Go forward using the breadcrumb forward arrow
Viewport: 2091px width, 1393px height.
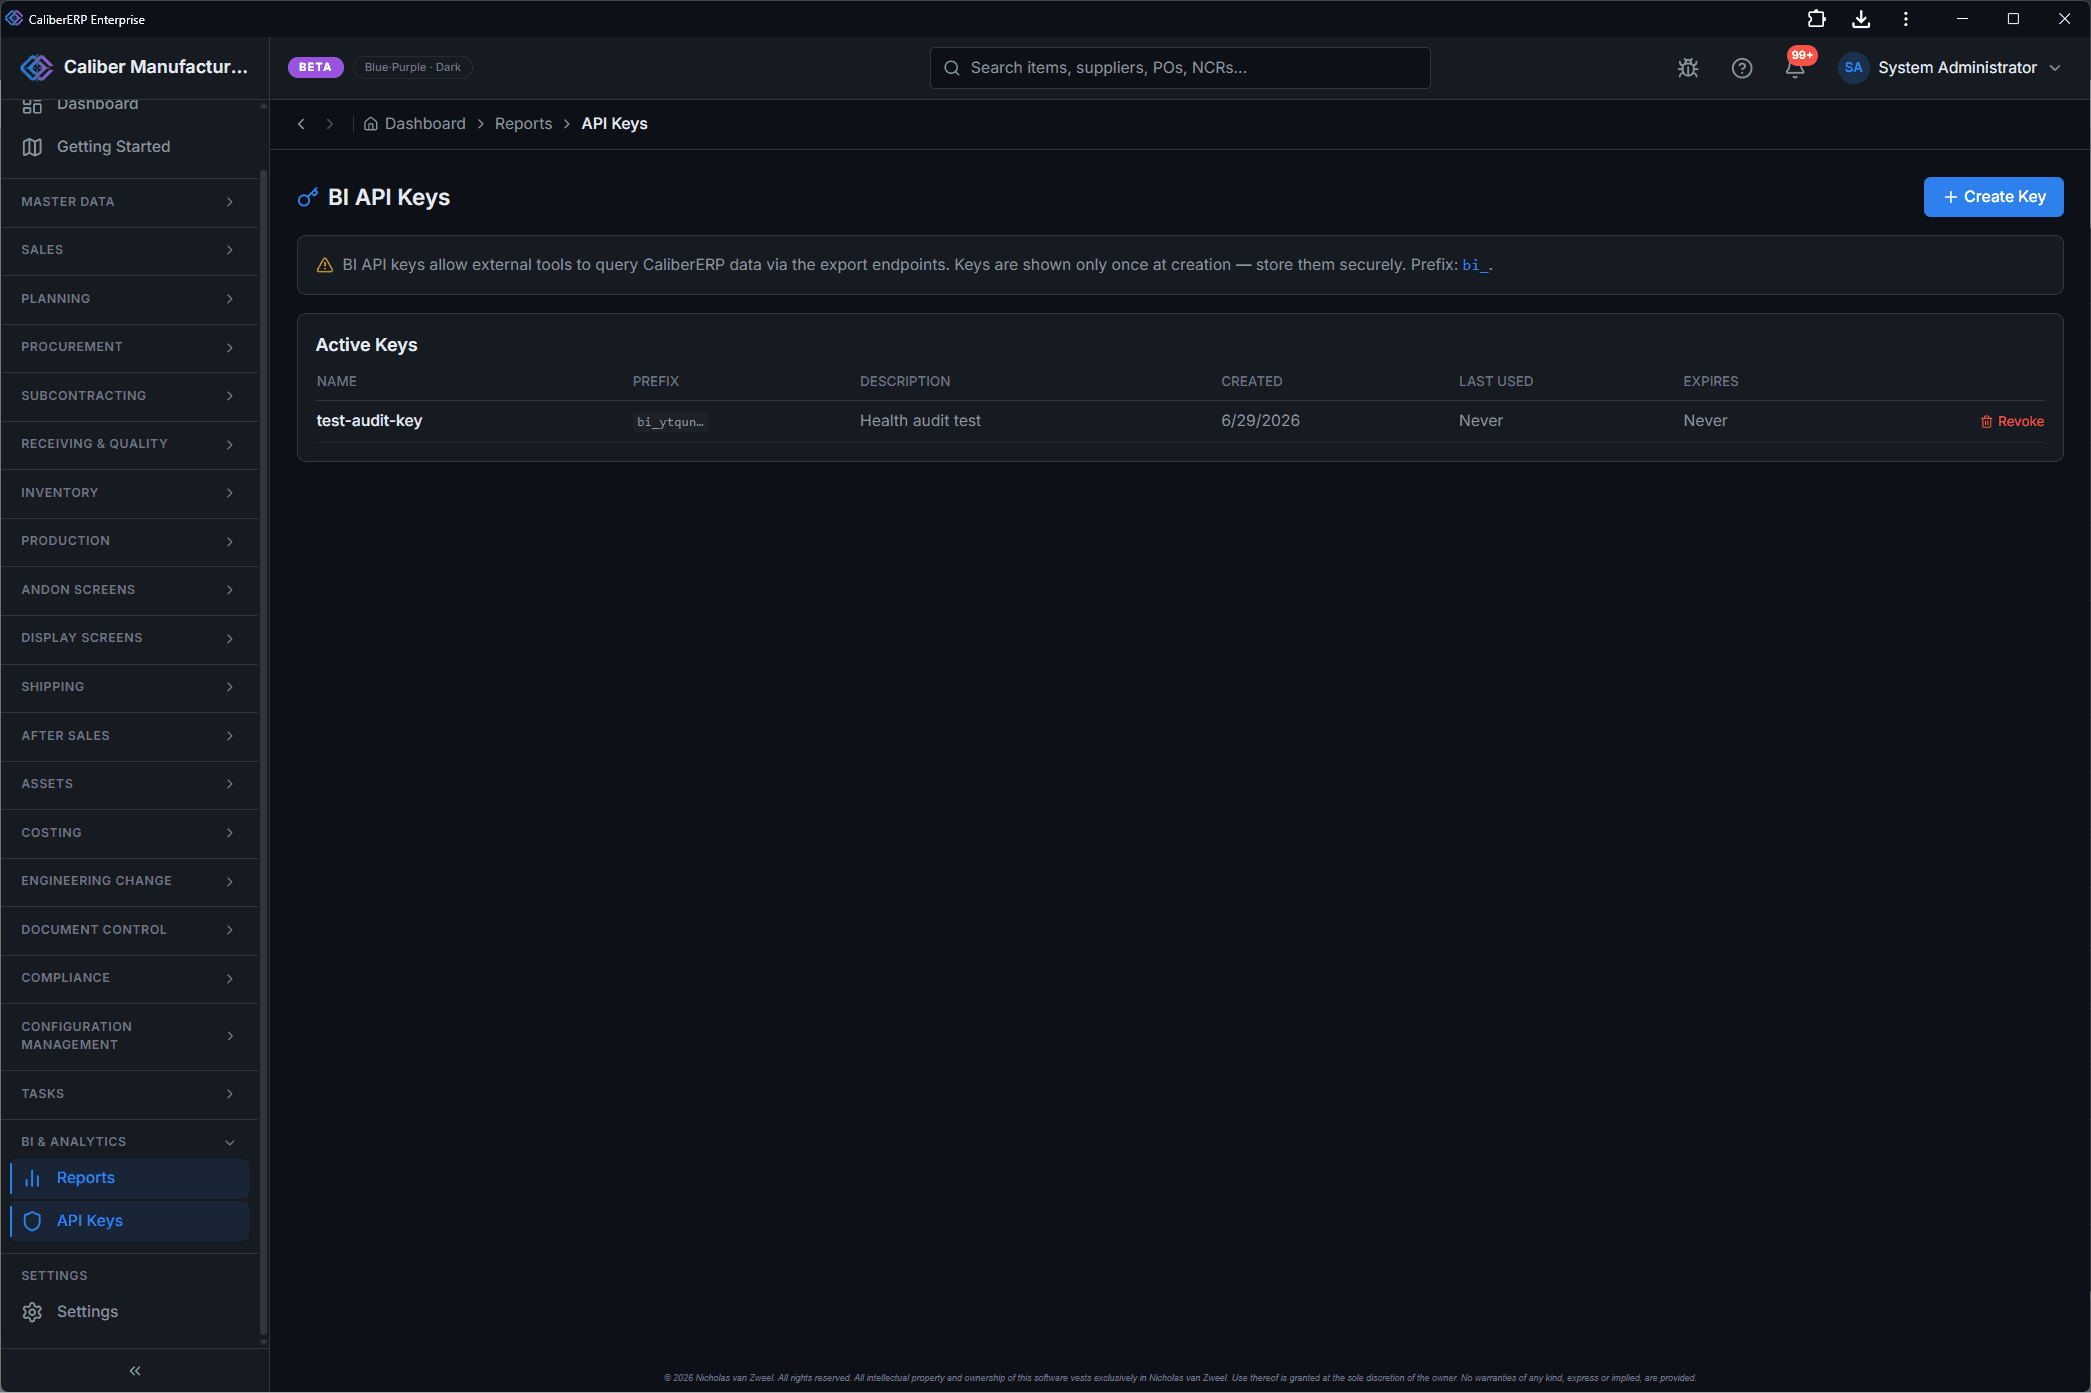point(330,124)
